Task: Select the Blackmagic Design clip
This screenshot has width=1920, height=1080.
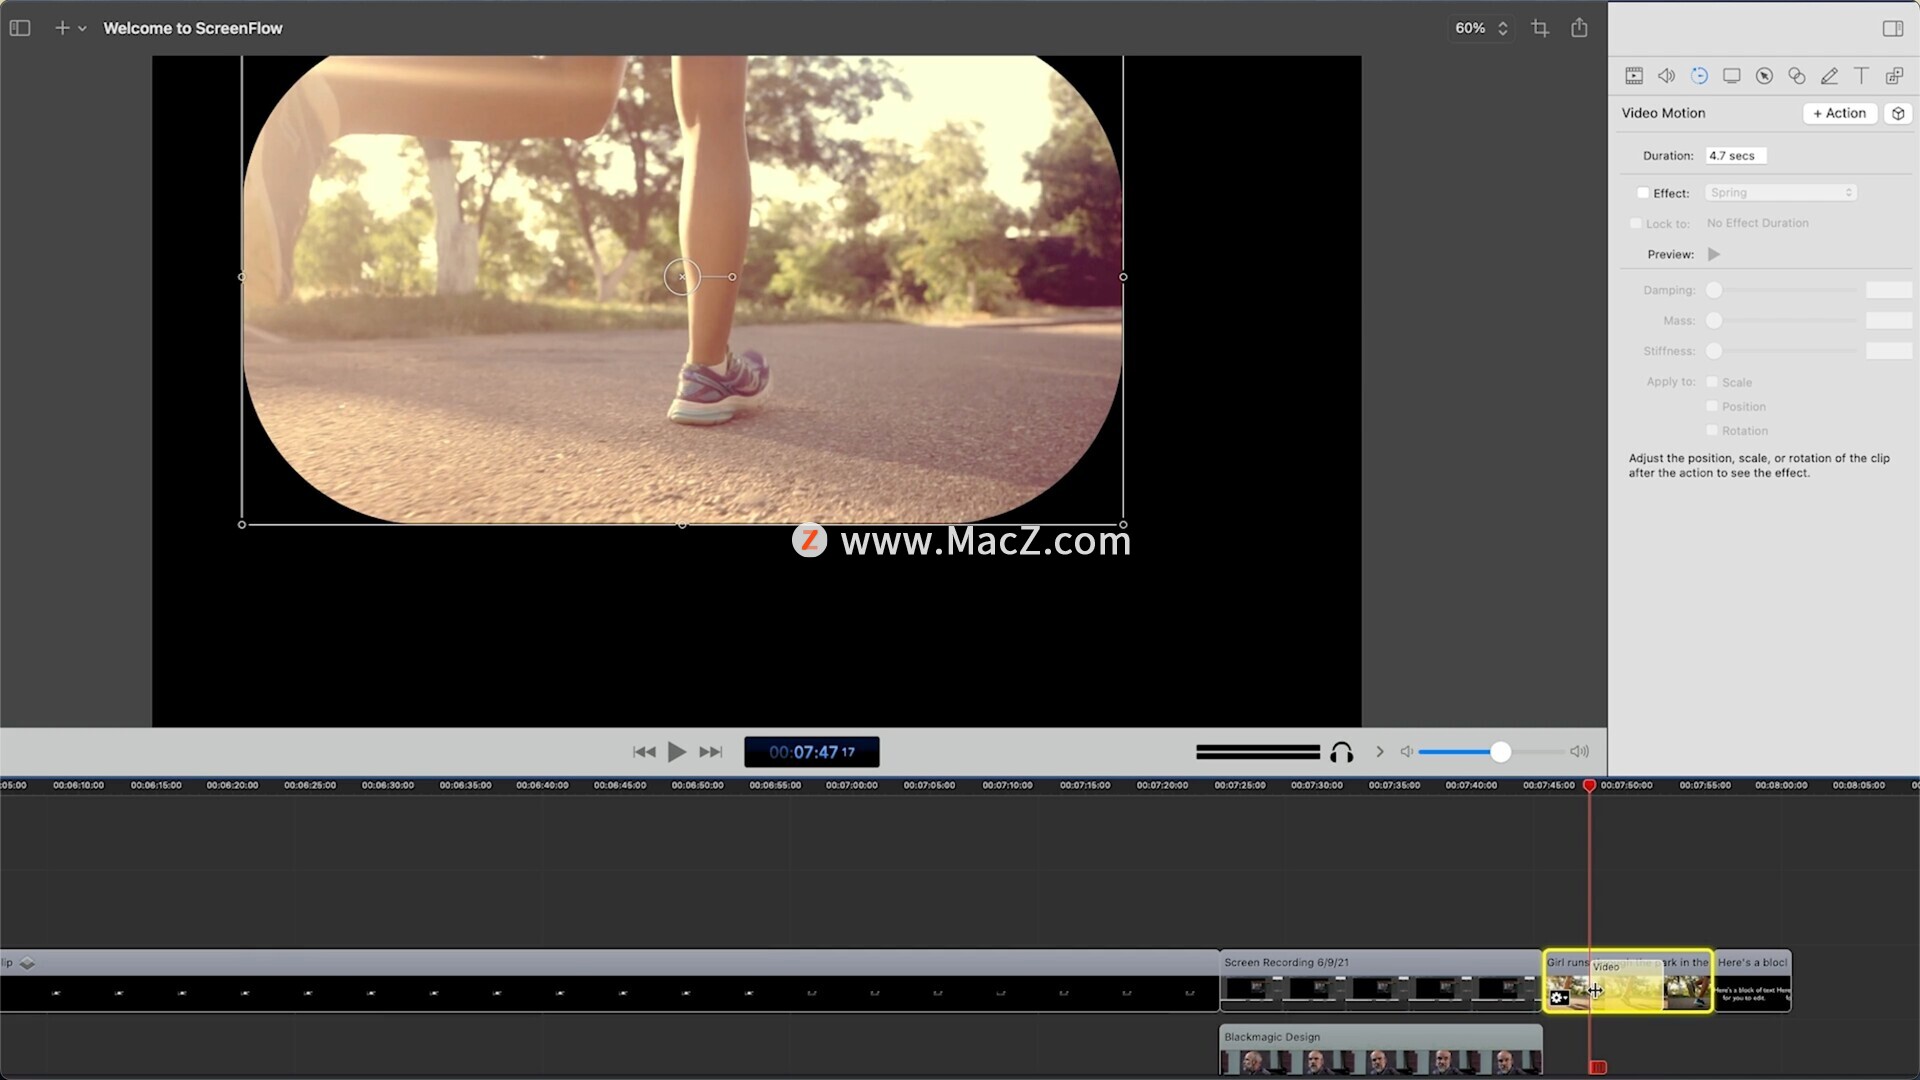Action: 1380,1050
